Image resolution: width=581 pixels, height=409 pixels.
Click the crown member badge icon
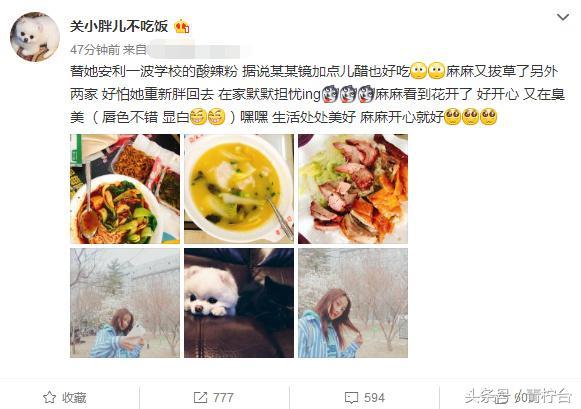coord(182,26)
